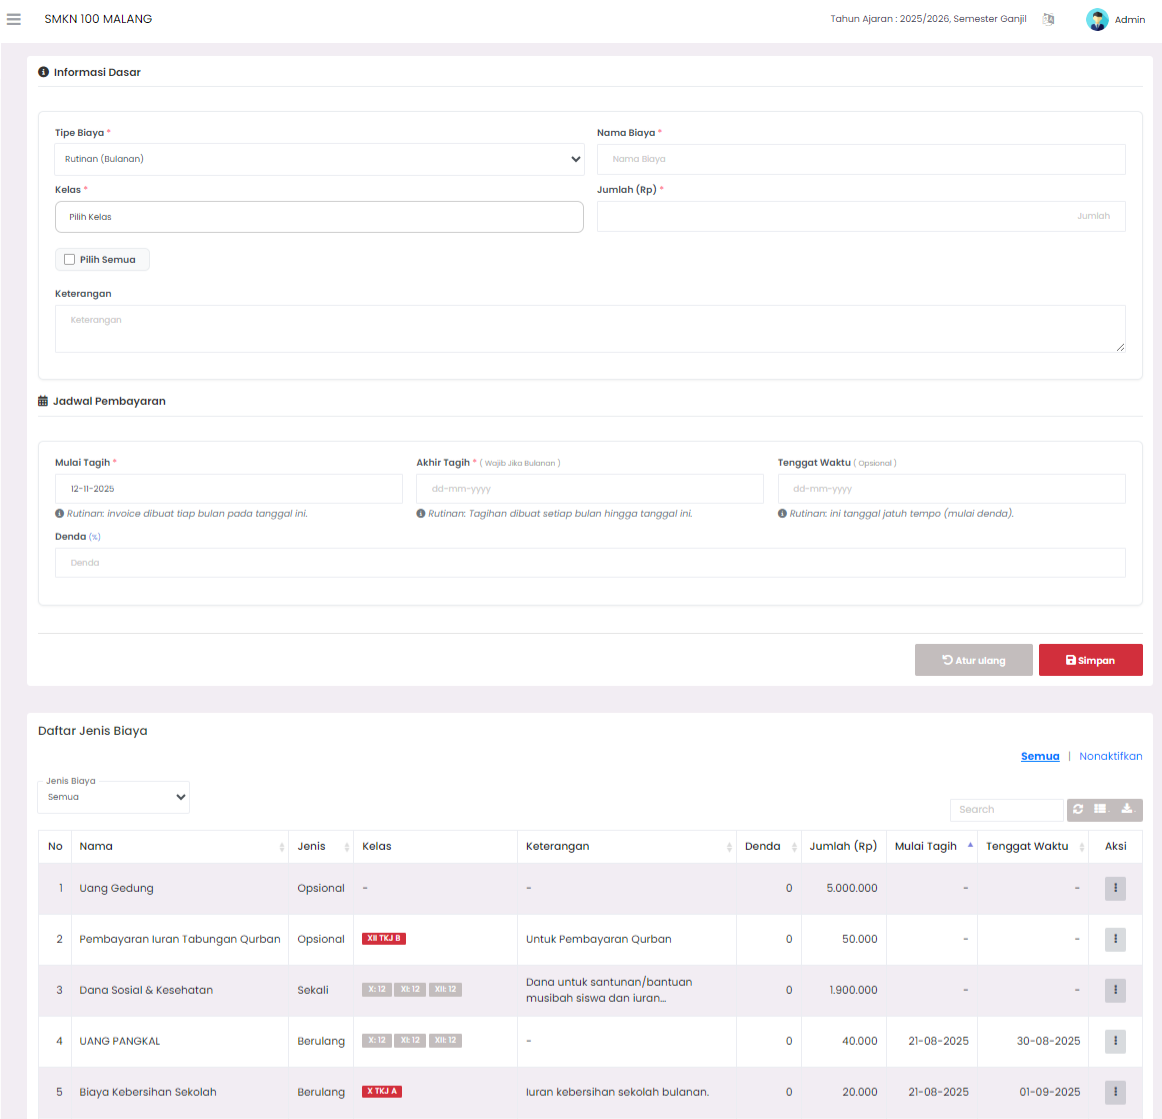Expand the Jenis Biaya filter dropdown

(114, 797)
